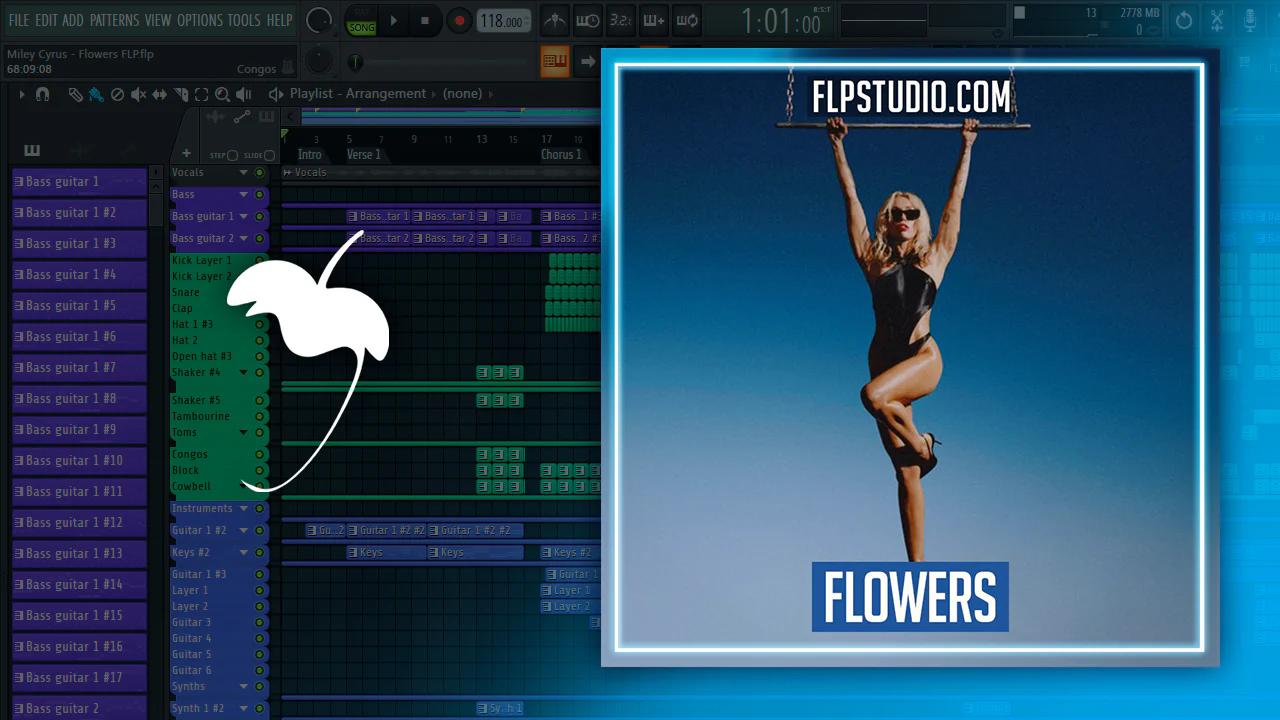Mute the Tambourine track
Image resolution: width=1280 pixels, height=720 pixels.
[259, 416]
